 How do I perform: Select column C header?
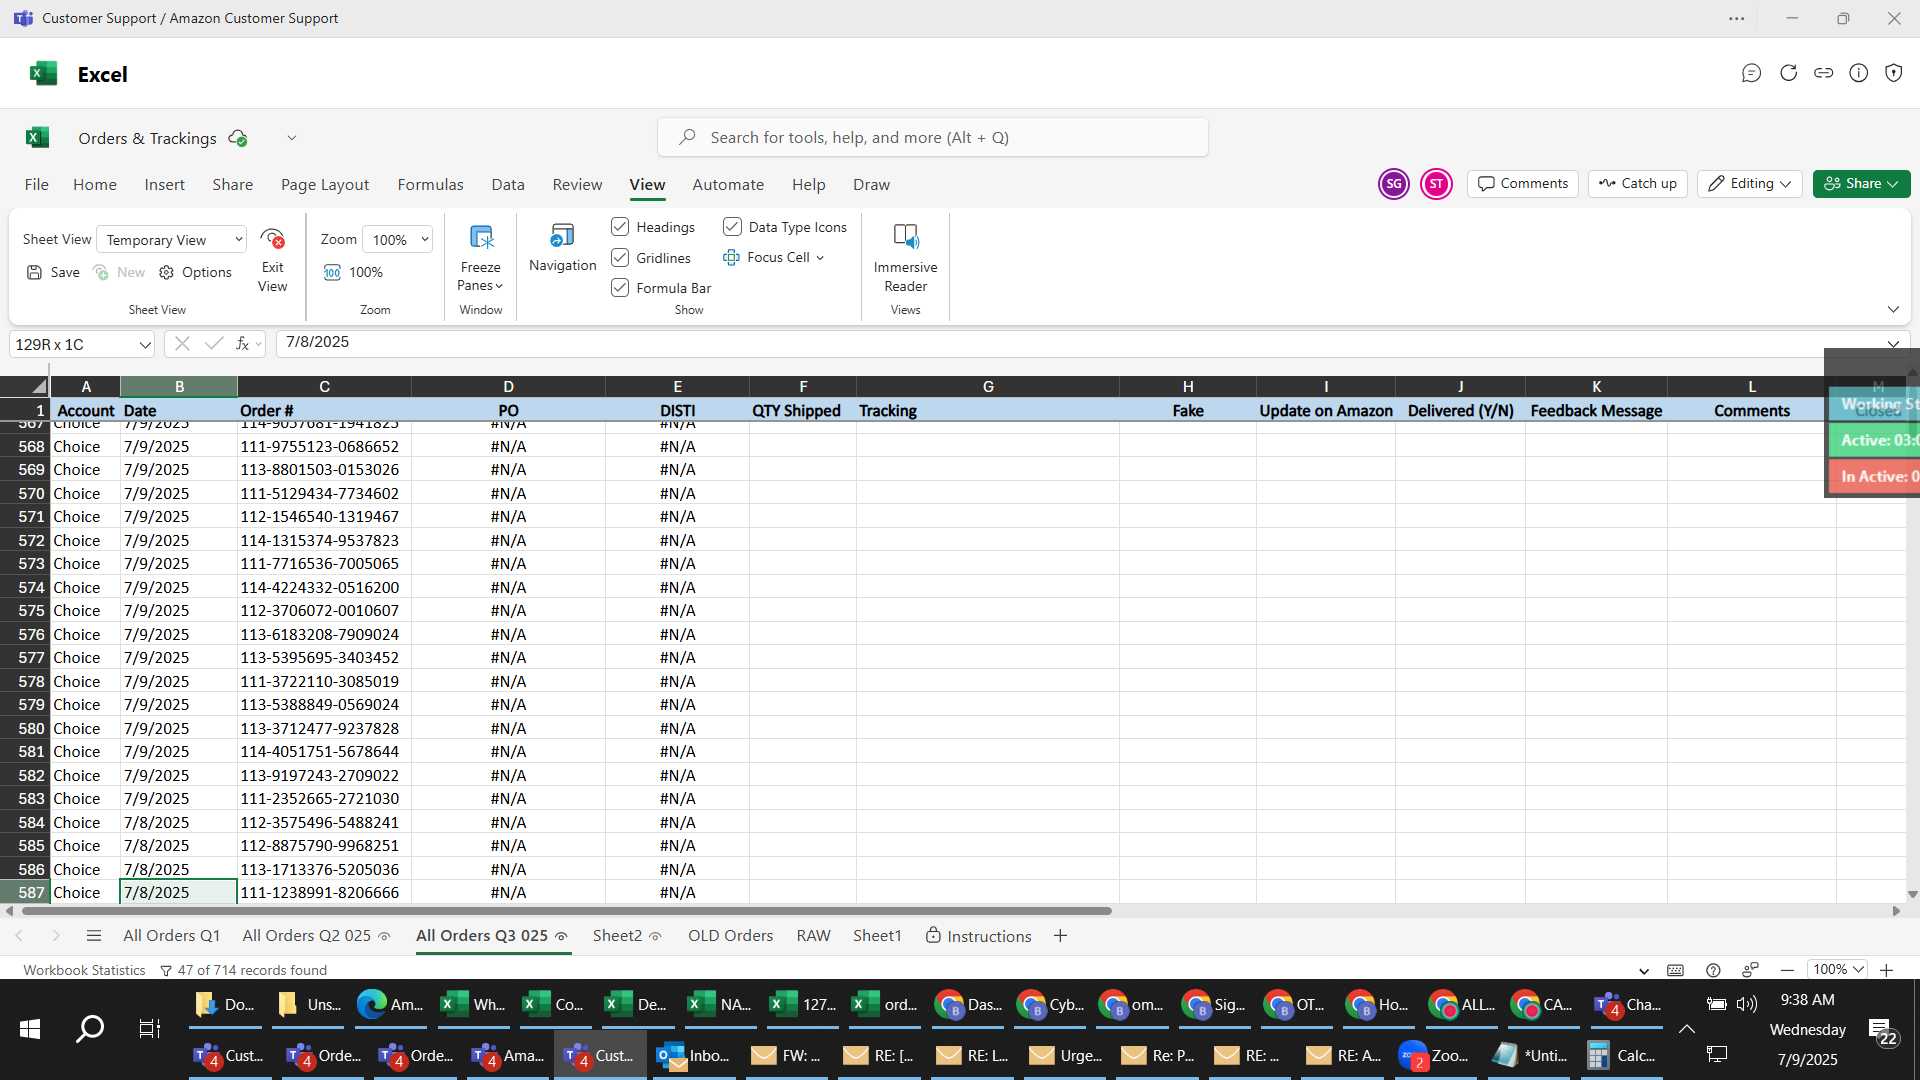click(324, 387)
